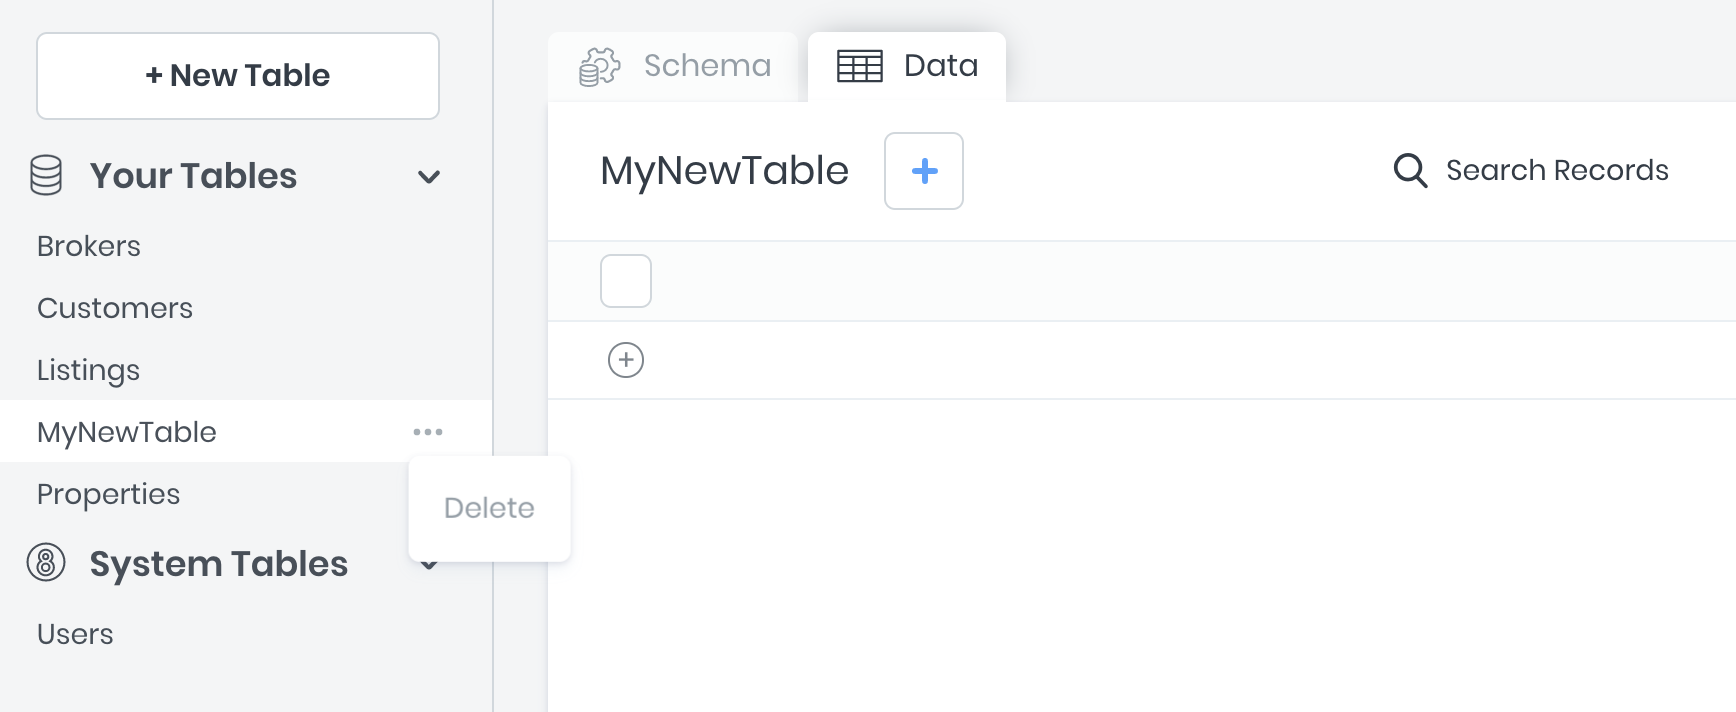Toggle the select-all rows checkbox
The image size is (1736, 712).
point(626,281)
